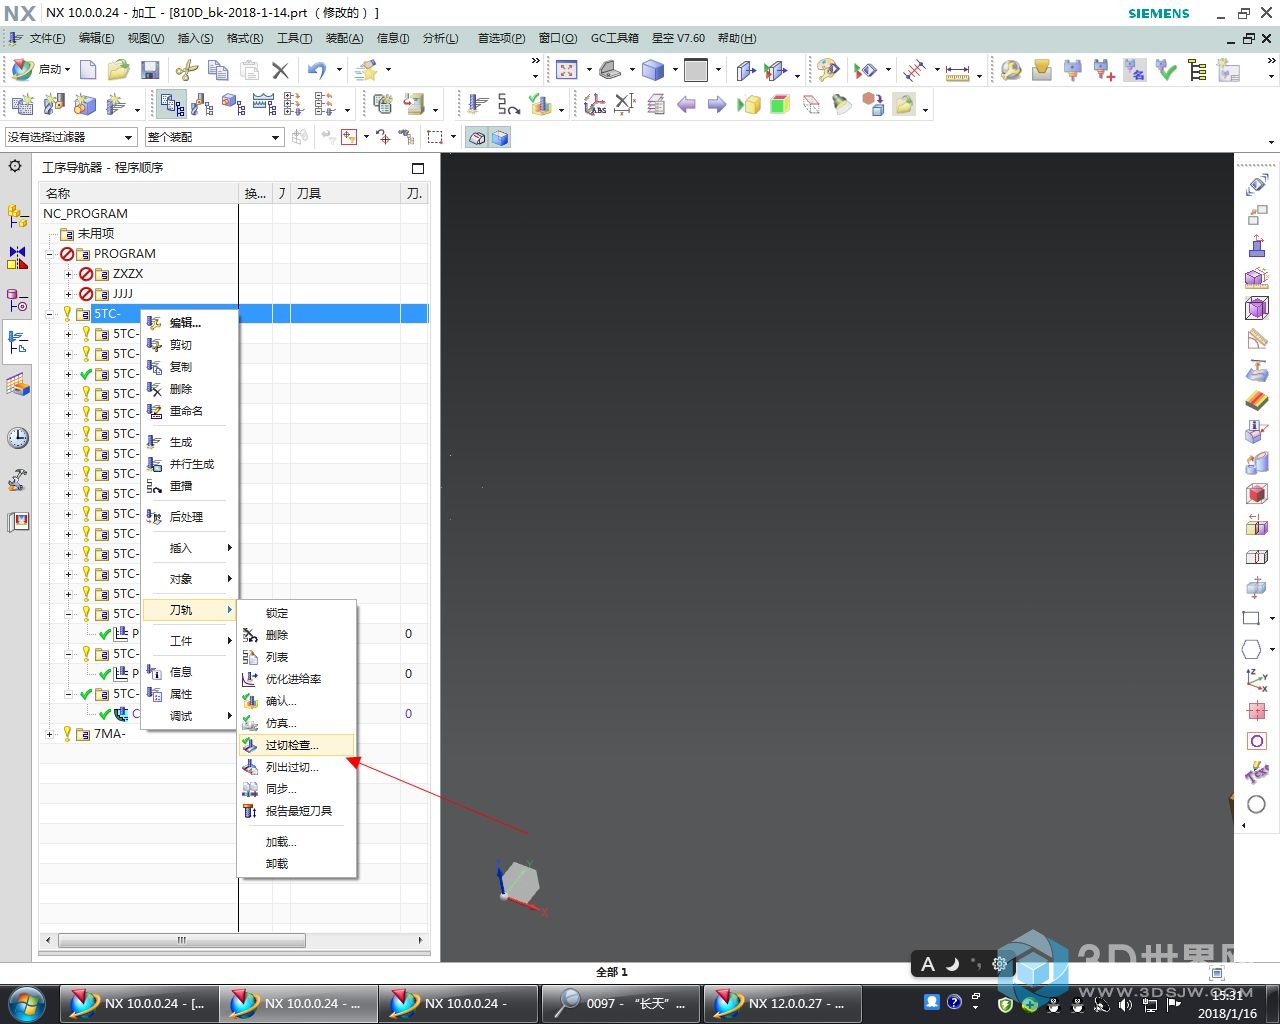Click the Undo arrow icon
Viewport: 1280px width, 1024px height.
[316, 70]
